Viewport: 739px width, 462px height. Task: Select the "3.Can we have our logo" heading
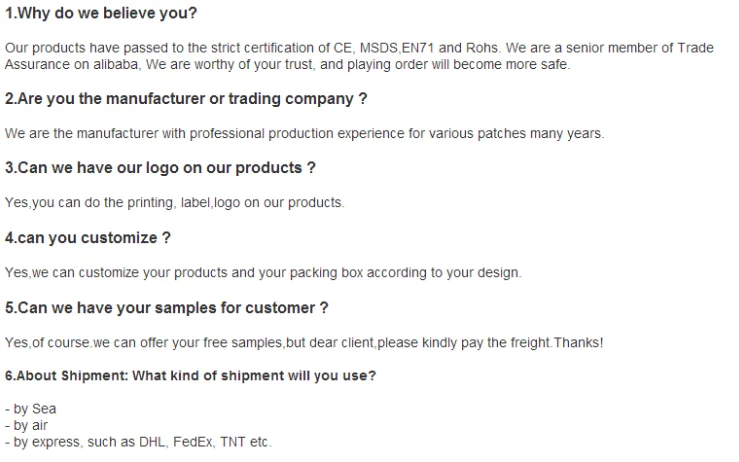pos(160,168)
